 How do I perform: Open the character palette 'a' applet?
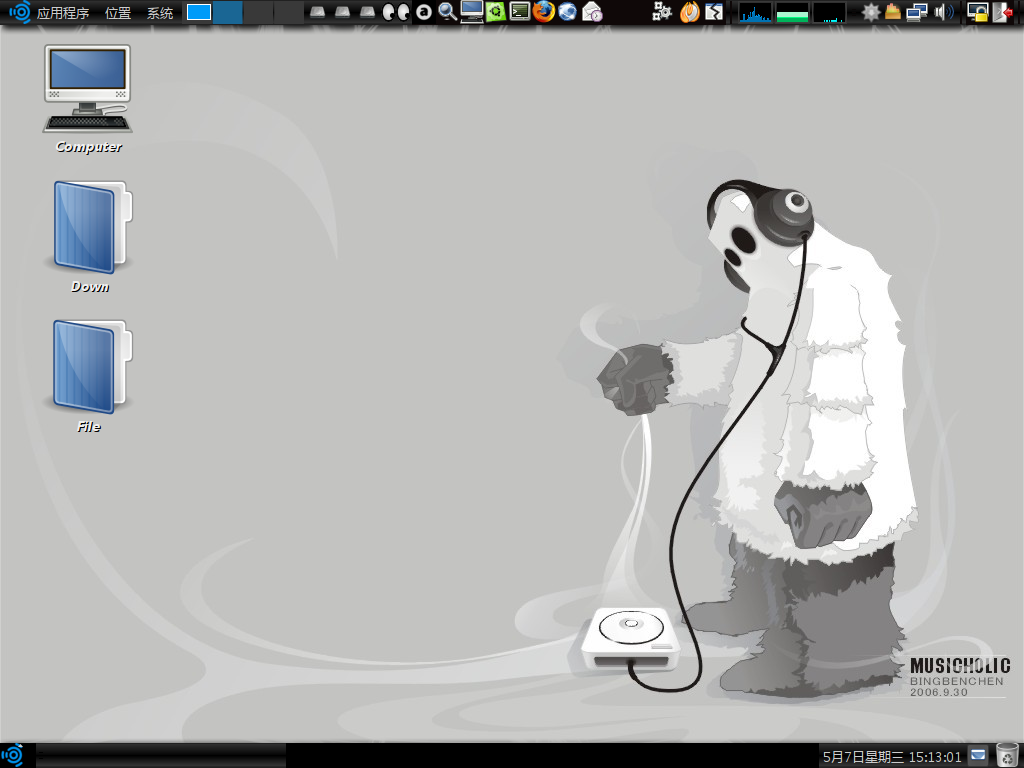point(424,12)
